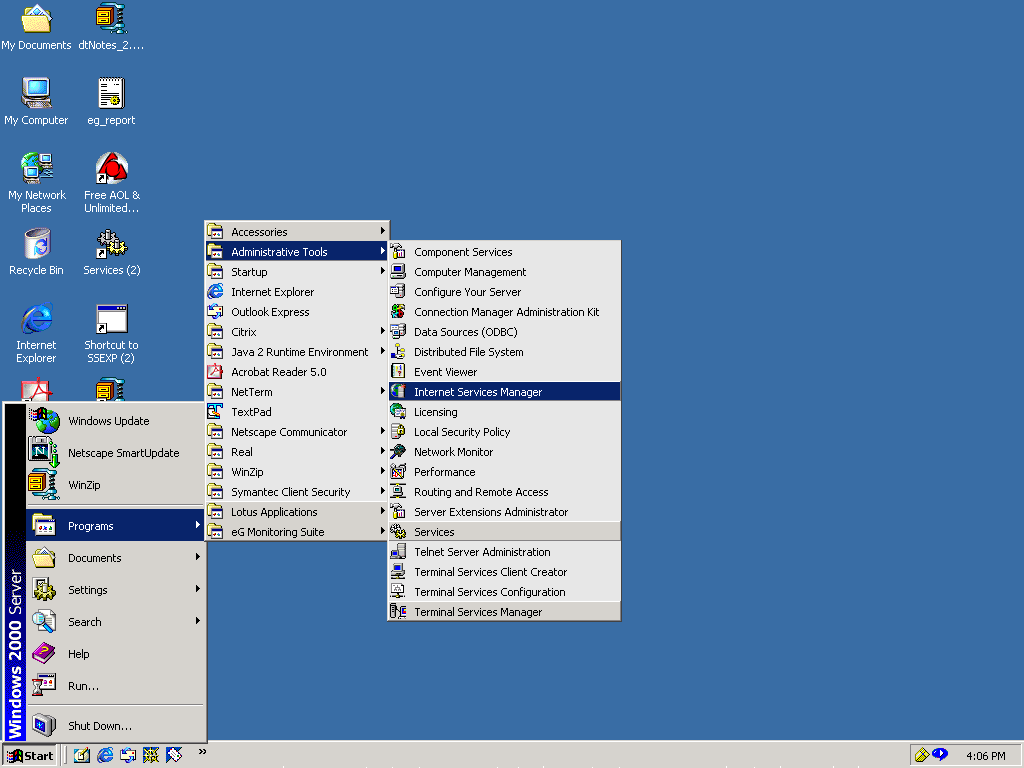The image size is (1024, 768).
Task: Open the dtNotes_2 zip desktop icon
Action: (111, 27)
